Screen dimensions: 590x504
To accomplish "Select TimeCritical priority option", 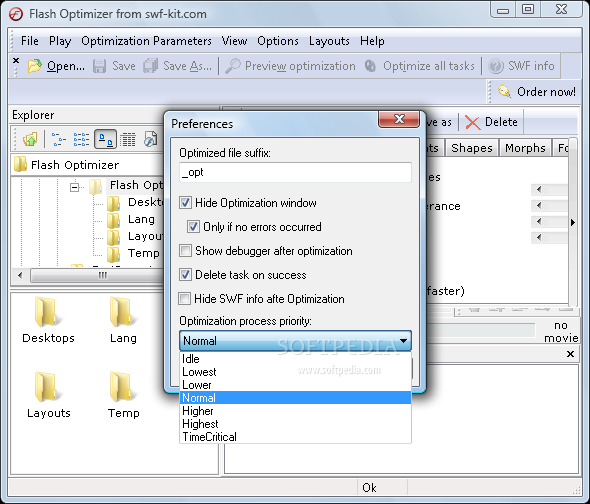I will (295, 437).
